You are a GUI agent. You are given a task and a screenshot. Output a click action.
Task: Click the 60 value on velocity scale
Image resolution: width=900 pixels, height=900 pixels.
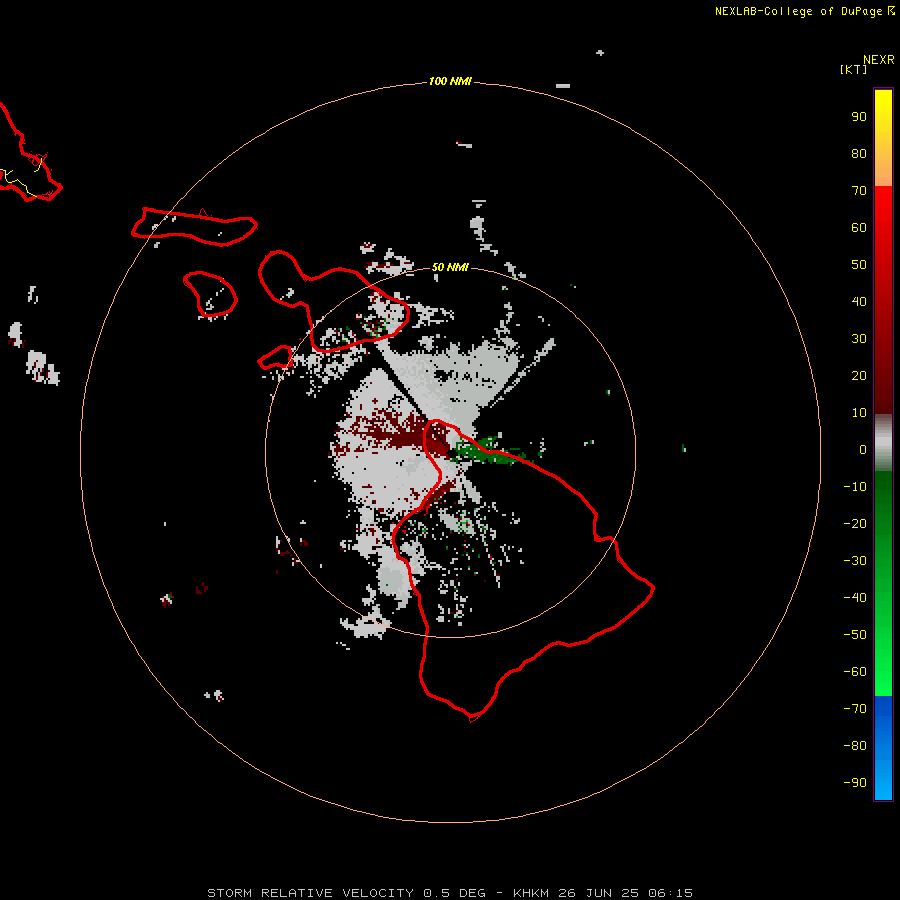859,228
